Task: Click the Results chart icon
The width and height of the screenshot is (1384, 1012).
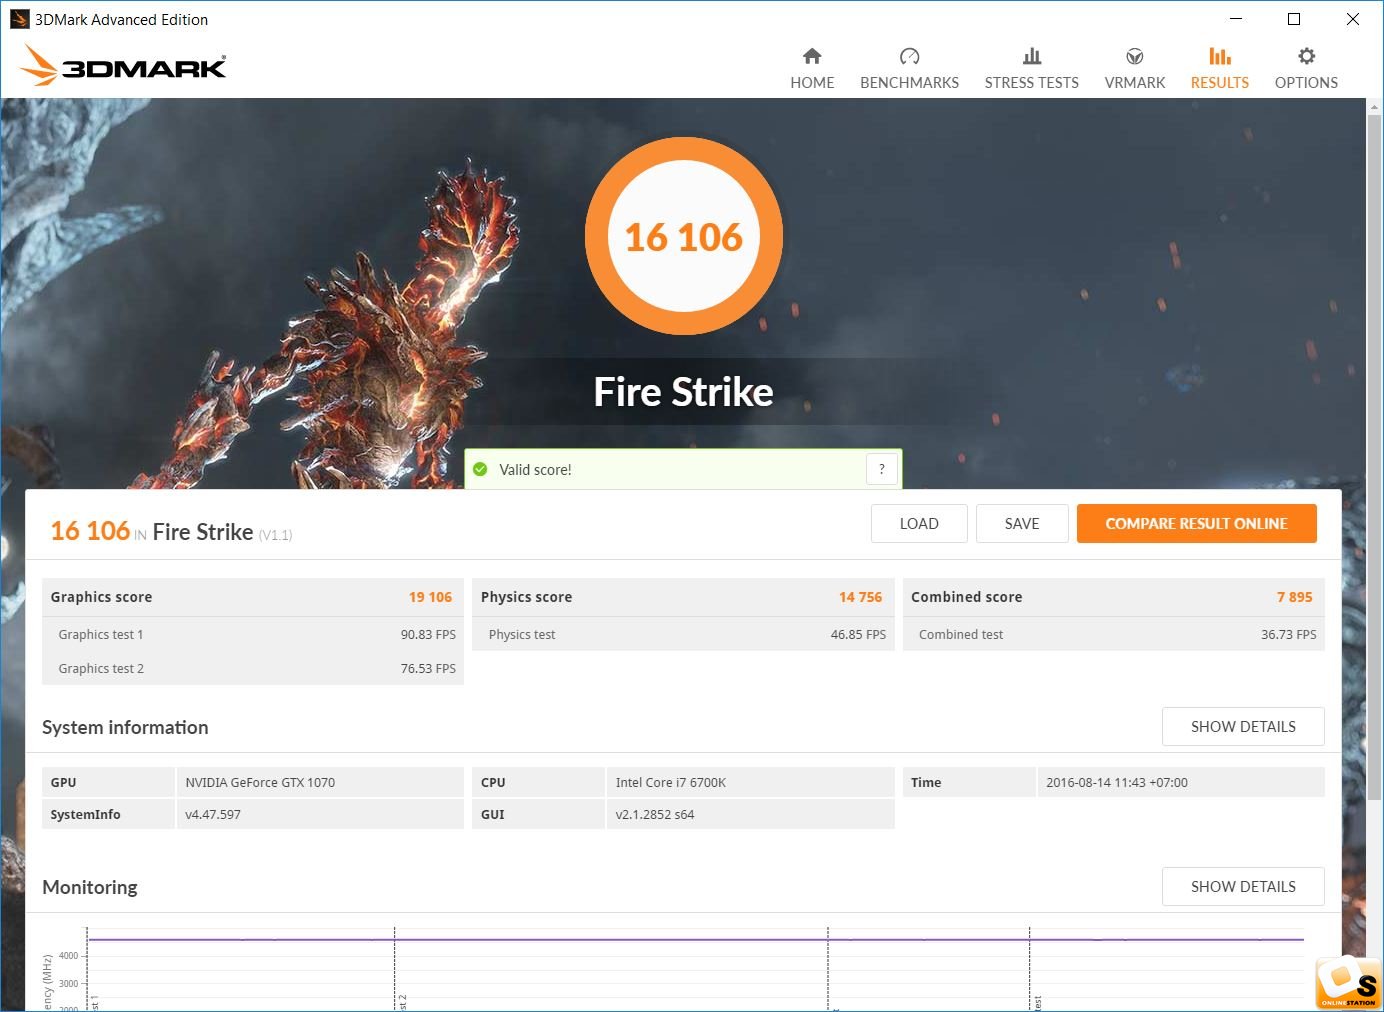Action: [x=1220, y=56]
